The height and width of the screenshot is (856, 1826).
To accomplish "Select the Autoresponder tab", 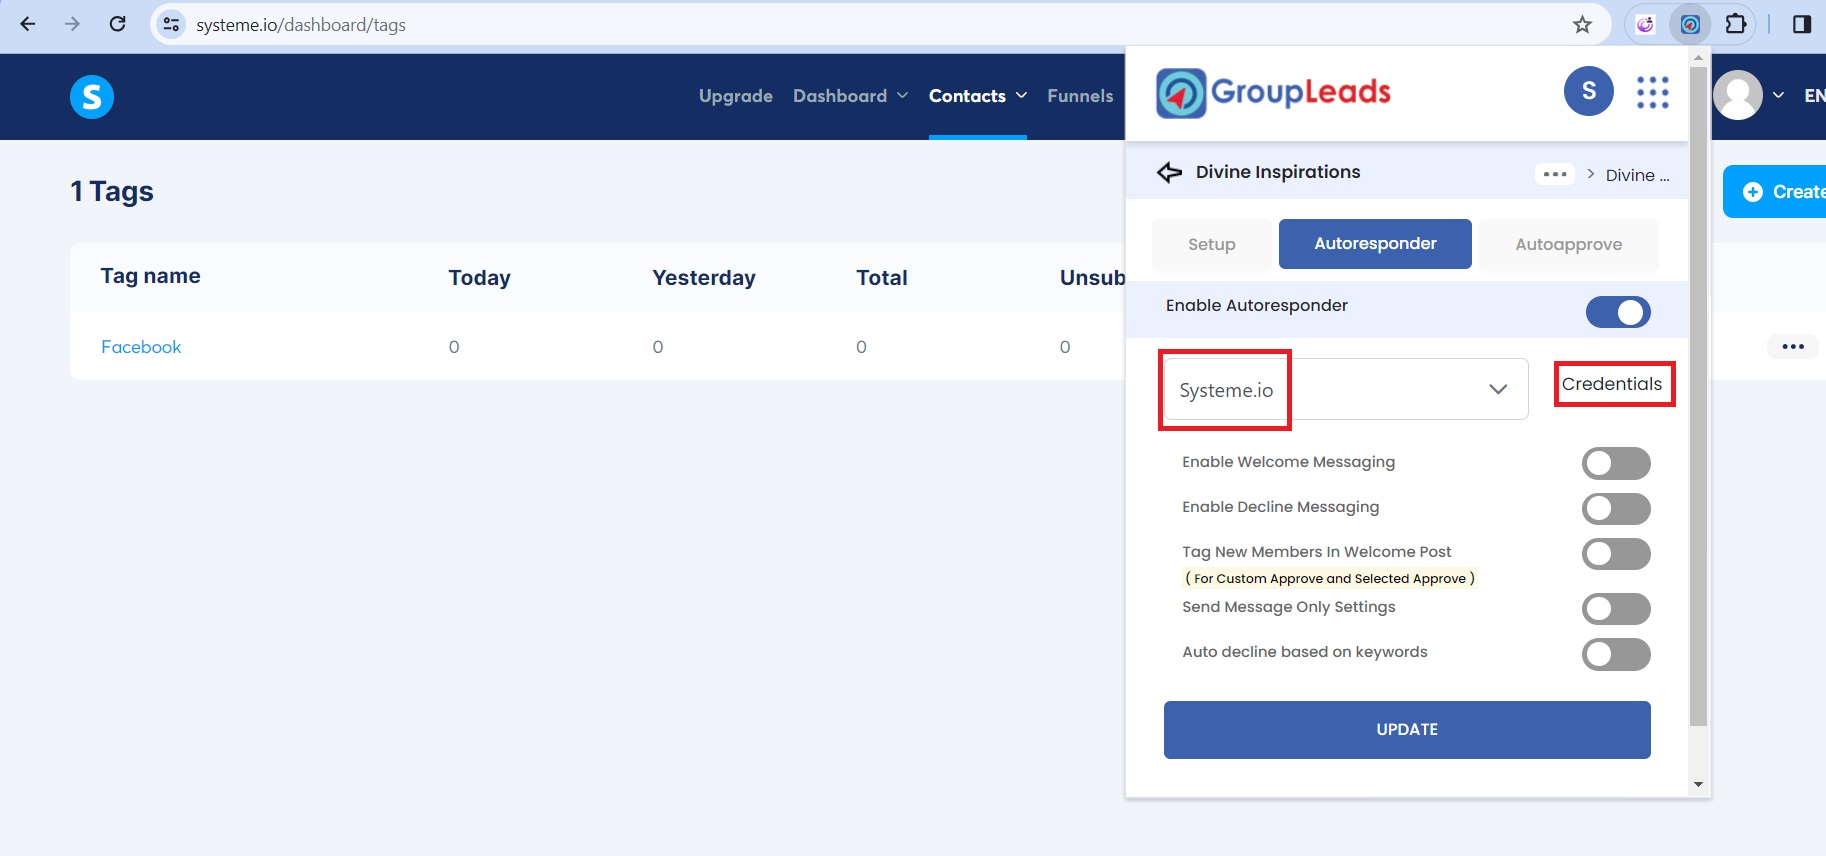I will point(1375,244).
